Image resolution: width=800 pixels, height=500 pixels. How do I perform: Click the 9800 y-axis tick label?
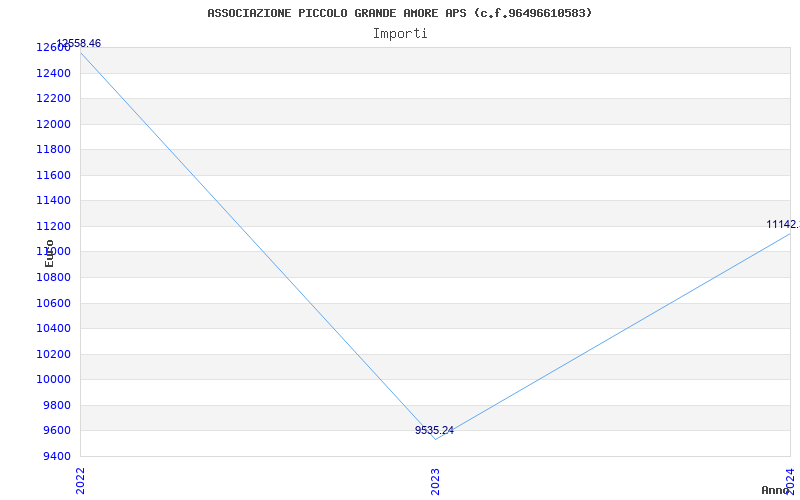click(x=56, y=406)
